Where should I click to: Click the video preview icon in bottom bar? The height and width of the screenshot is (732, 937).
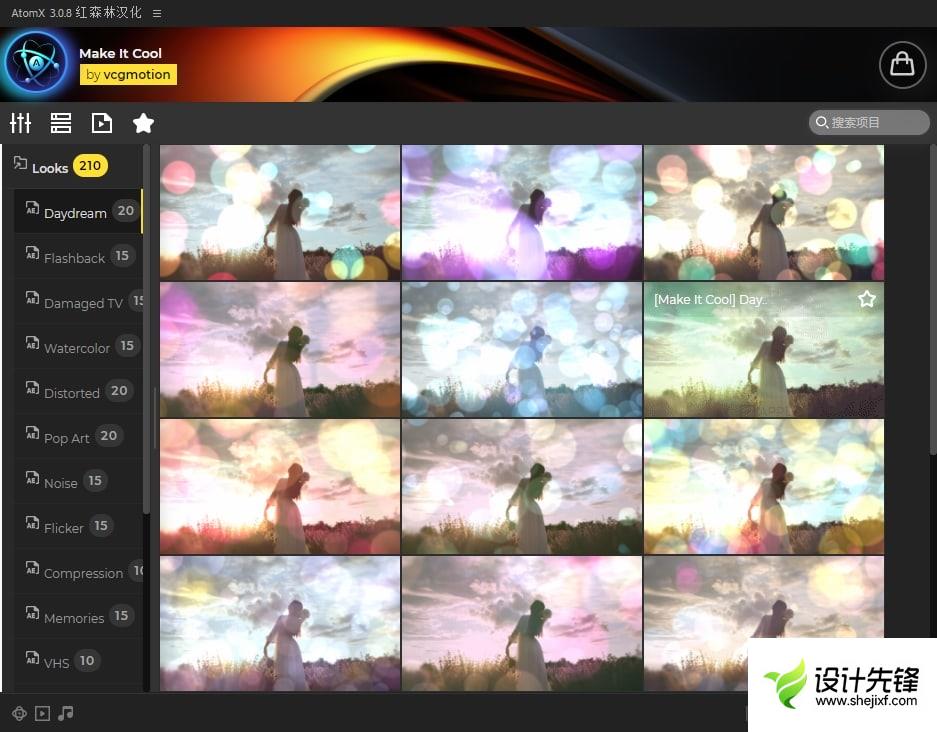[42, 713]
